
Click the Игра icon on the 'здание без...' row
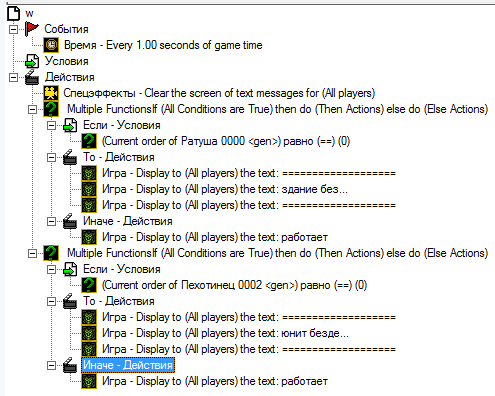(89, 189)
